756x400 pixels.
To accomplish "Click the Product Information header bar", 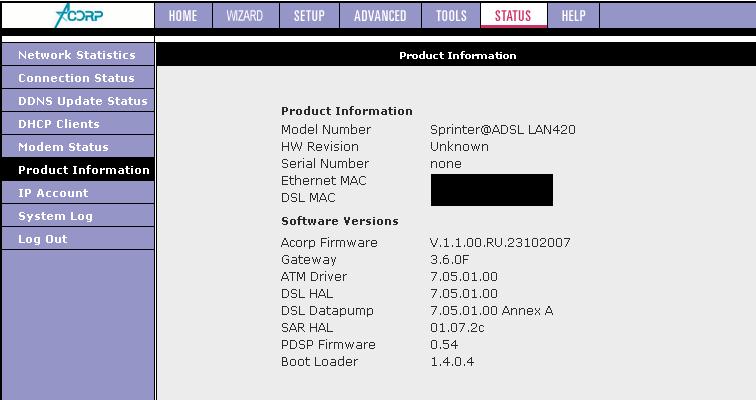I will coord(457,56).
